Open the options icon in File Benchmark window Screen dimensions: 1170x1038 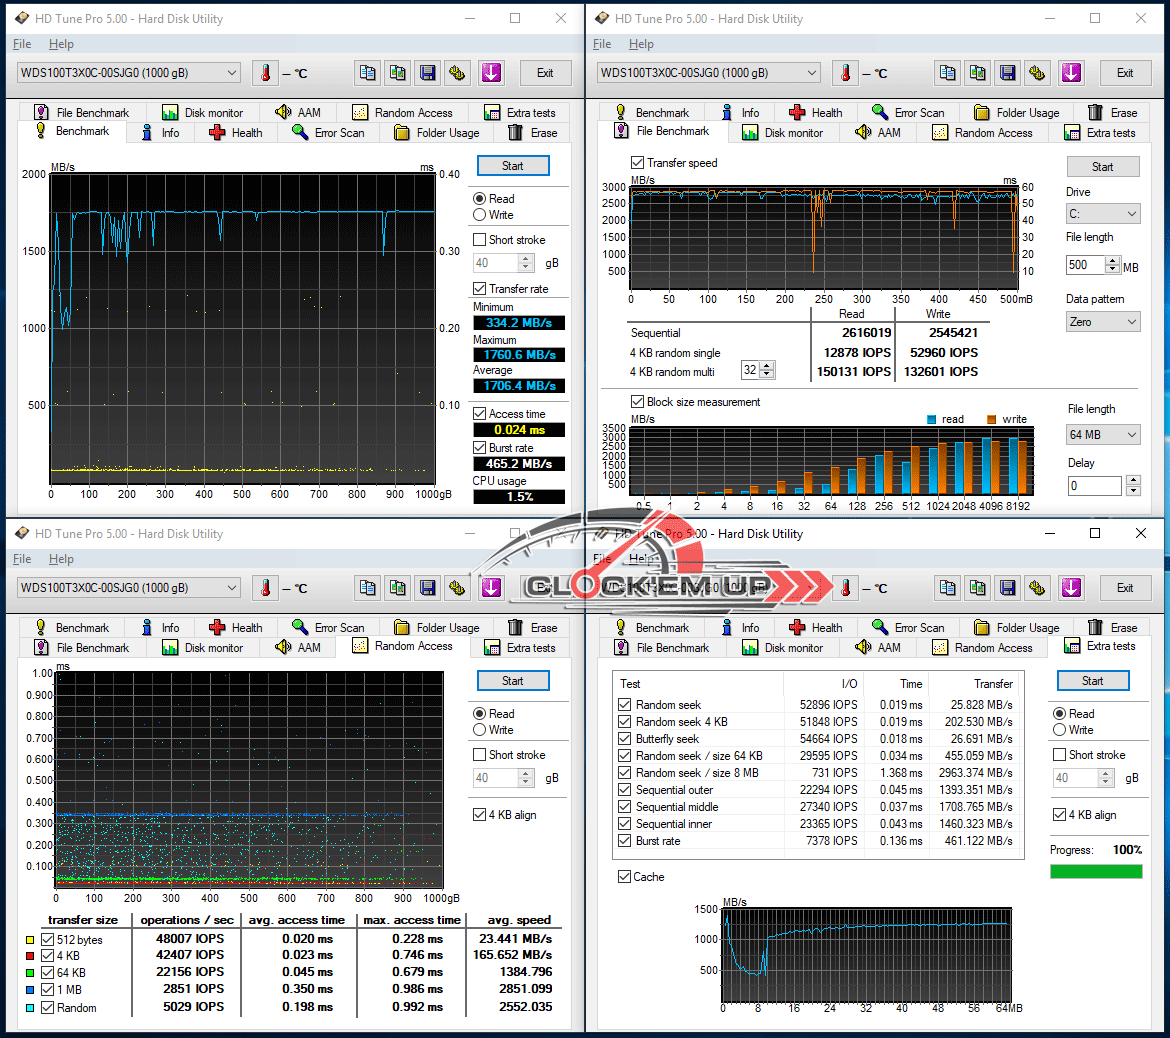1037,73
